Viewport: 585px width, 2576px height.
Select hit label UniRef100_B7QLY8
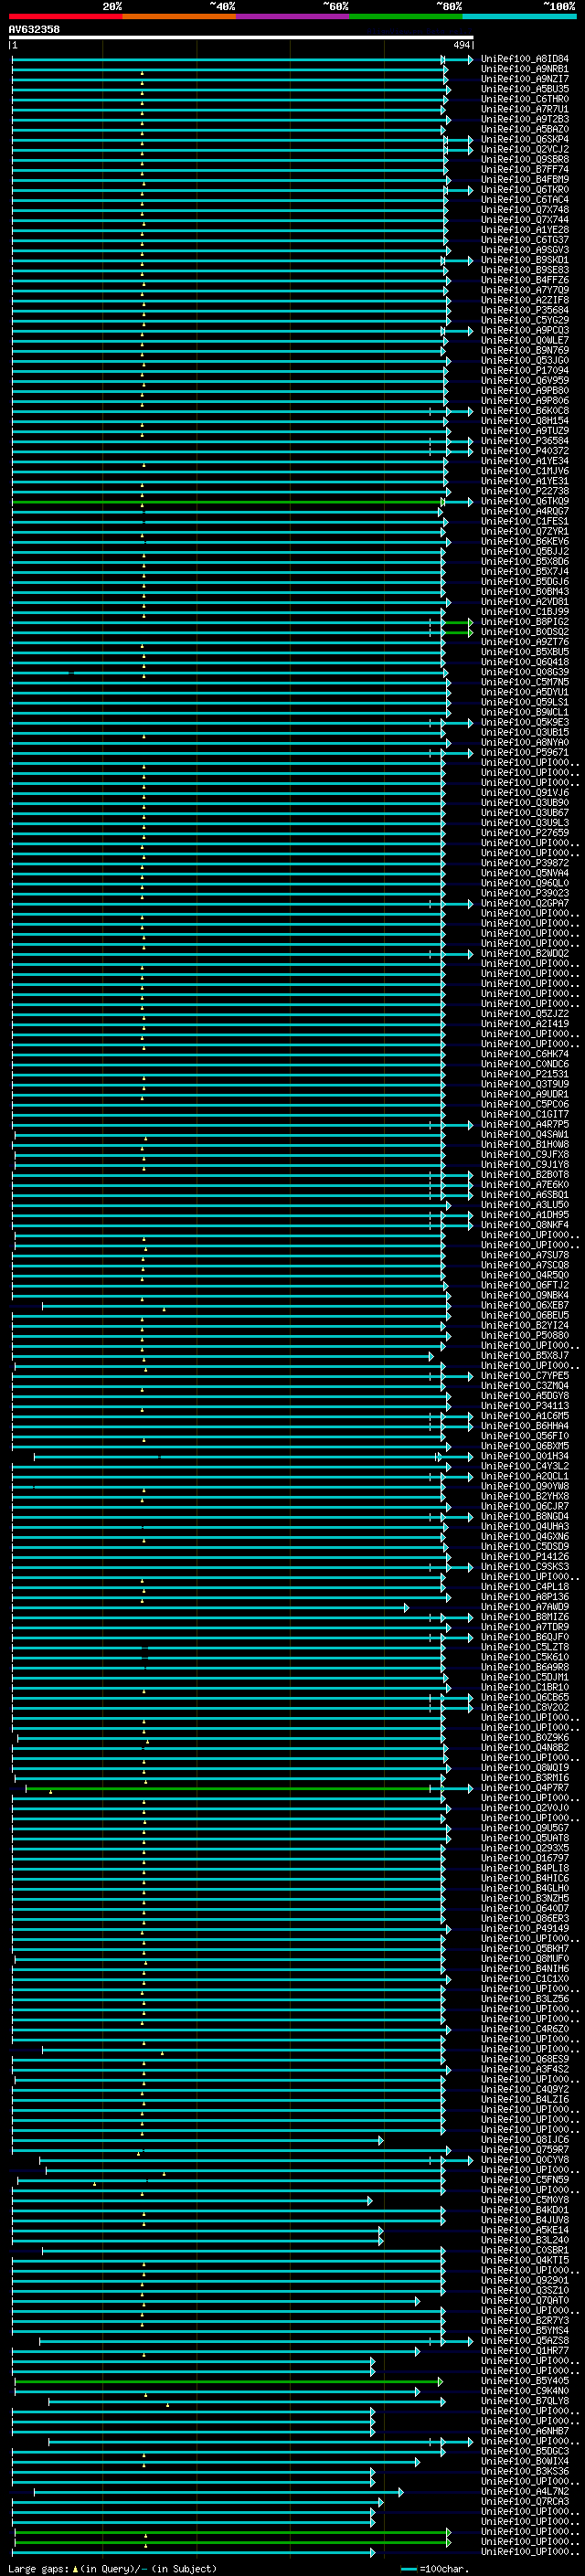(525, 2400)
